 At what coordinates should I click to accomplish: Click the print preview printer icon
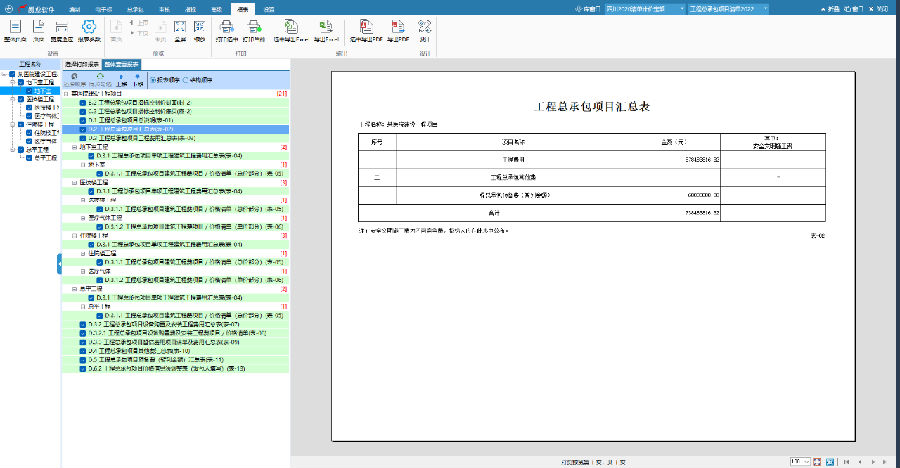pyautogui.click(x=227, y=27)
